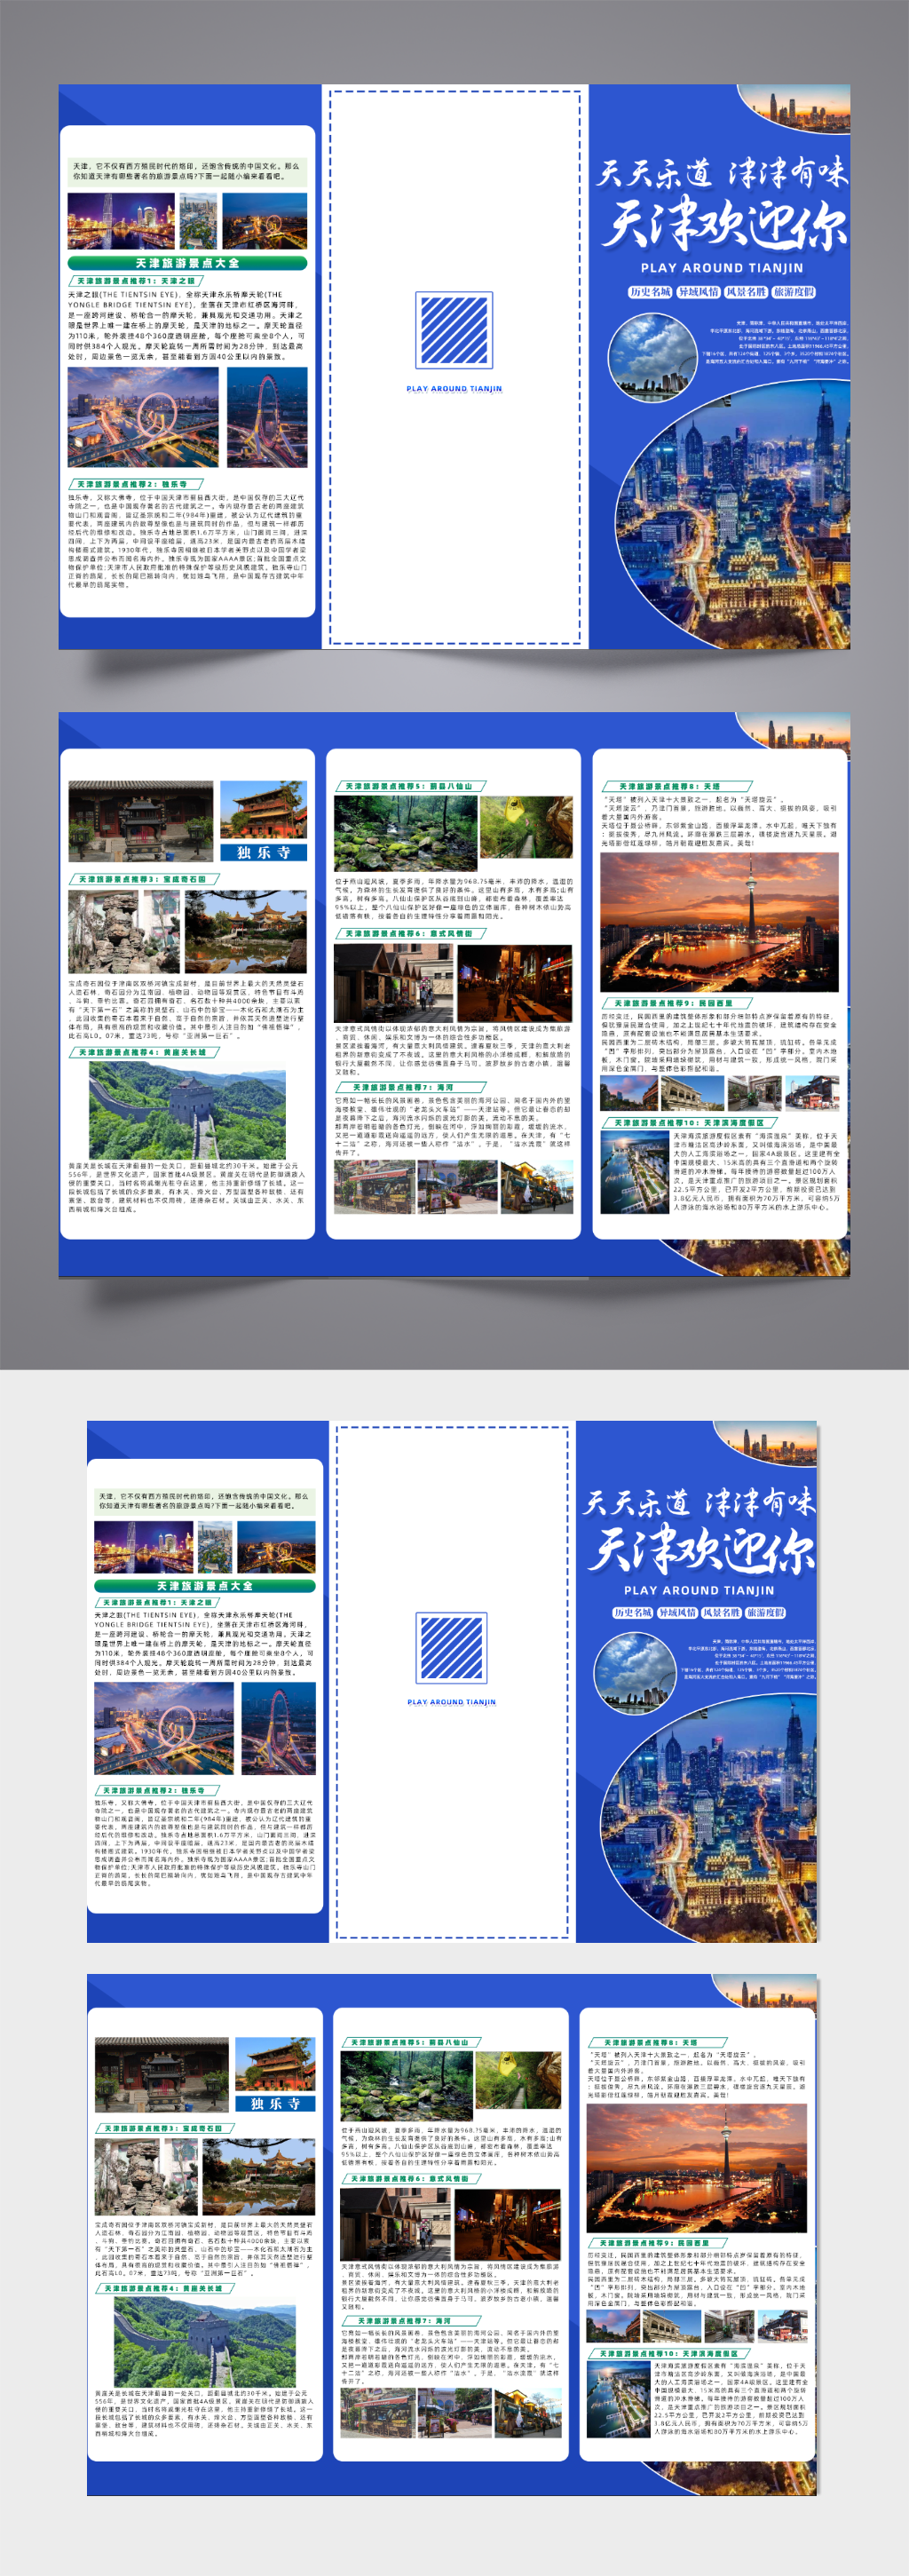Viewport: 909px width, 2576px height.
Task: Click heading '景点推荐6: 意式风情街' in upper mockup
Action: pyautogui.click(x=410, y=933)
